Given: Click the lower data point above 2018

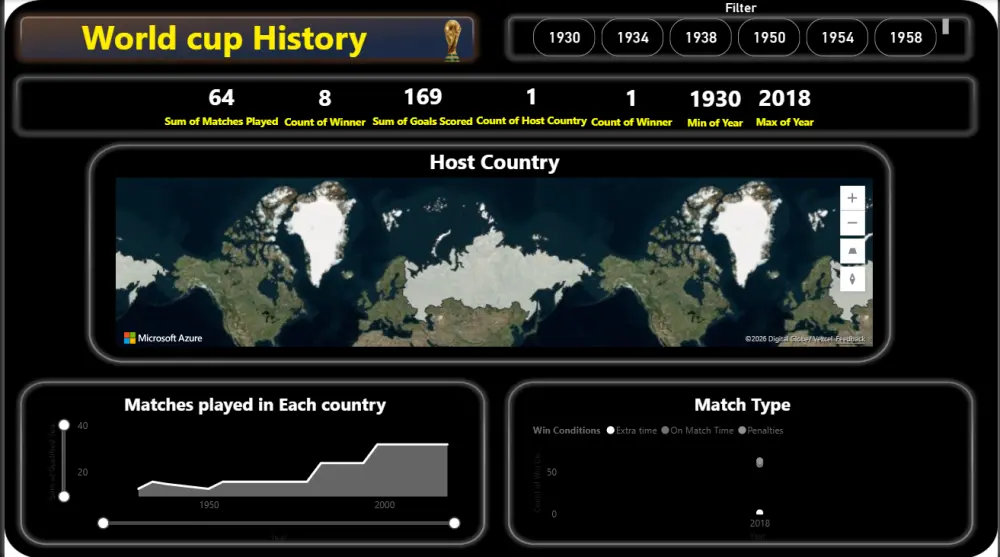Looking at the screenshot, I should 760,512.
